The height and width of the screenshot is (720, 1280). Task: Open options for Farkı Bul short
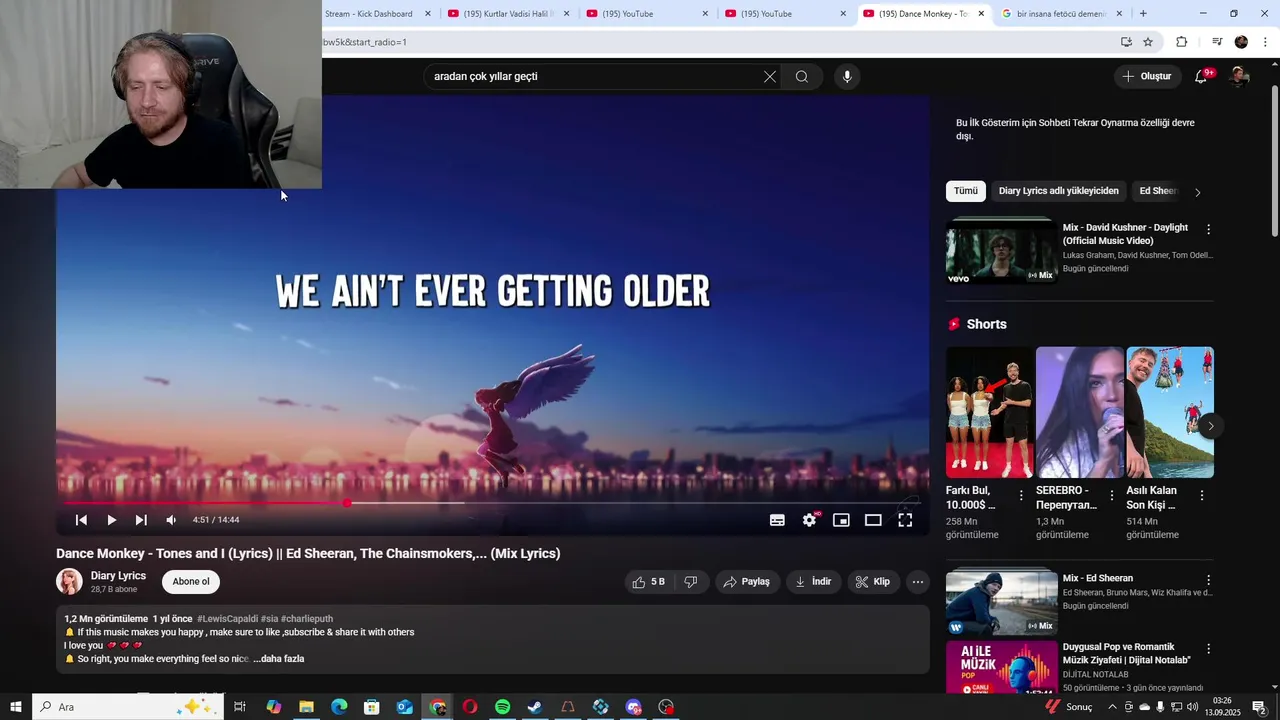pos(1021,496)
